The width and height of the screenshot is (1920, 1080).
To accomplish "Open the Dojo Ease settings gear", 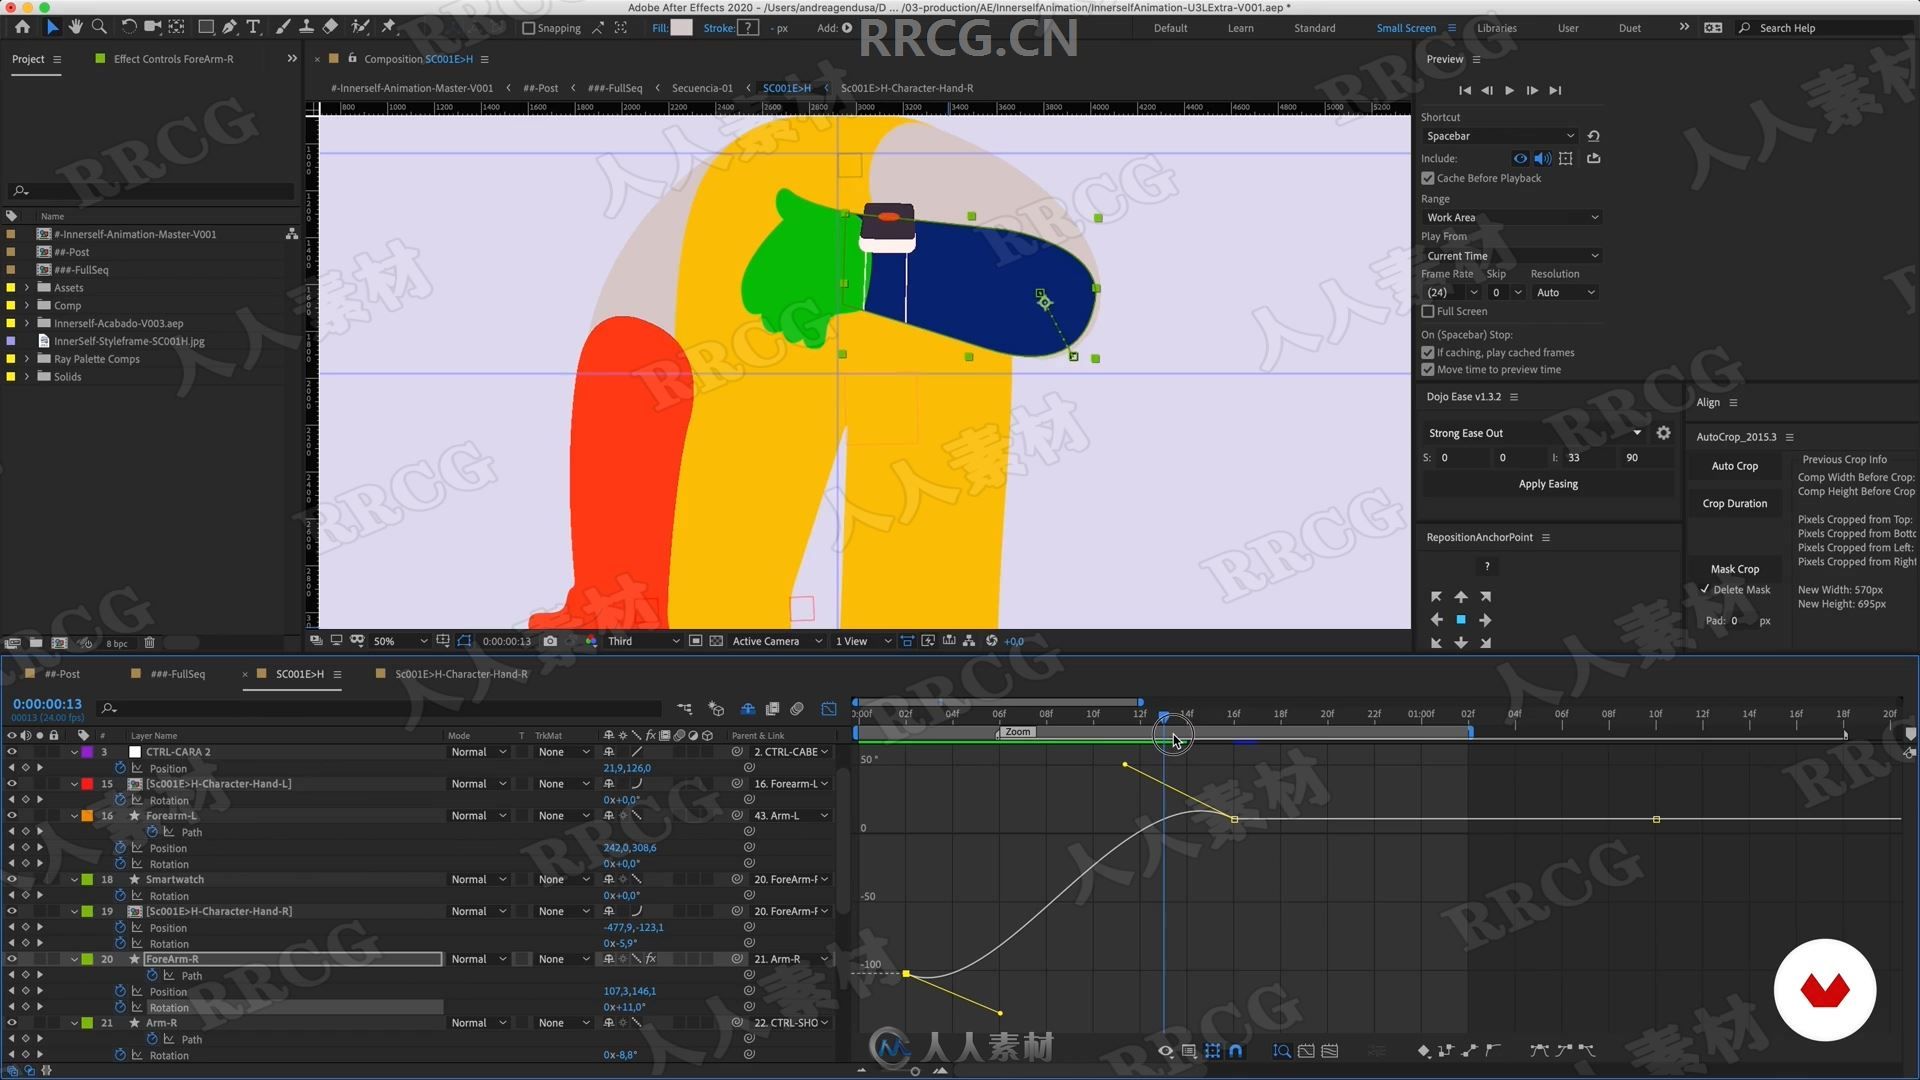I will click(x=1663, y=433).
